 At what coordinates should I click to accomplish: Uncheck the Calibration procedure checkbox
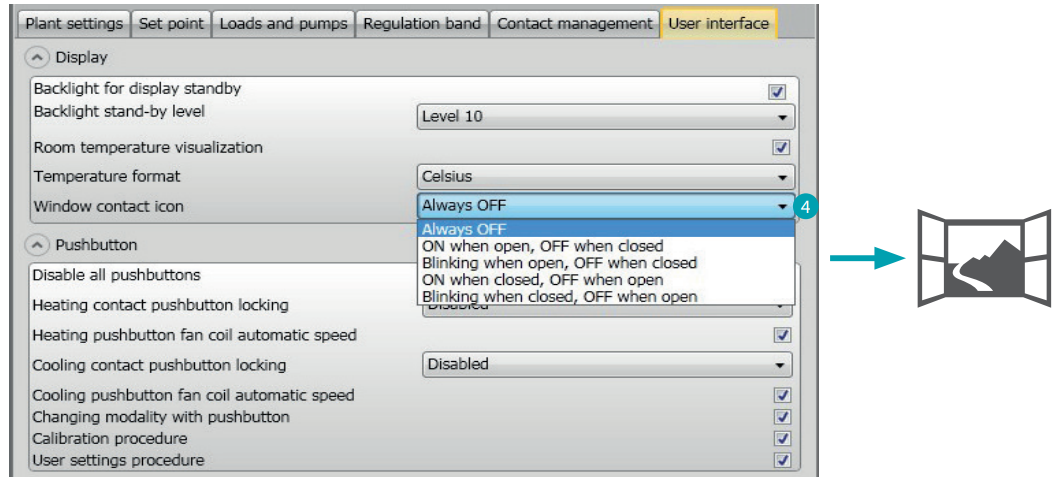[783, 439]
